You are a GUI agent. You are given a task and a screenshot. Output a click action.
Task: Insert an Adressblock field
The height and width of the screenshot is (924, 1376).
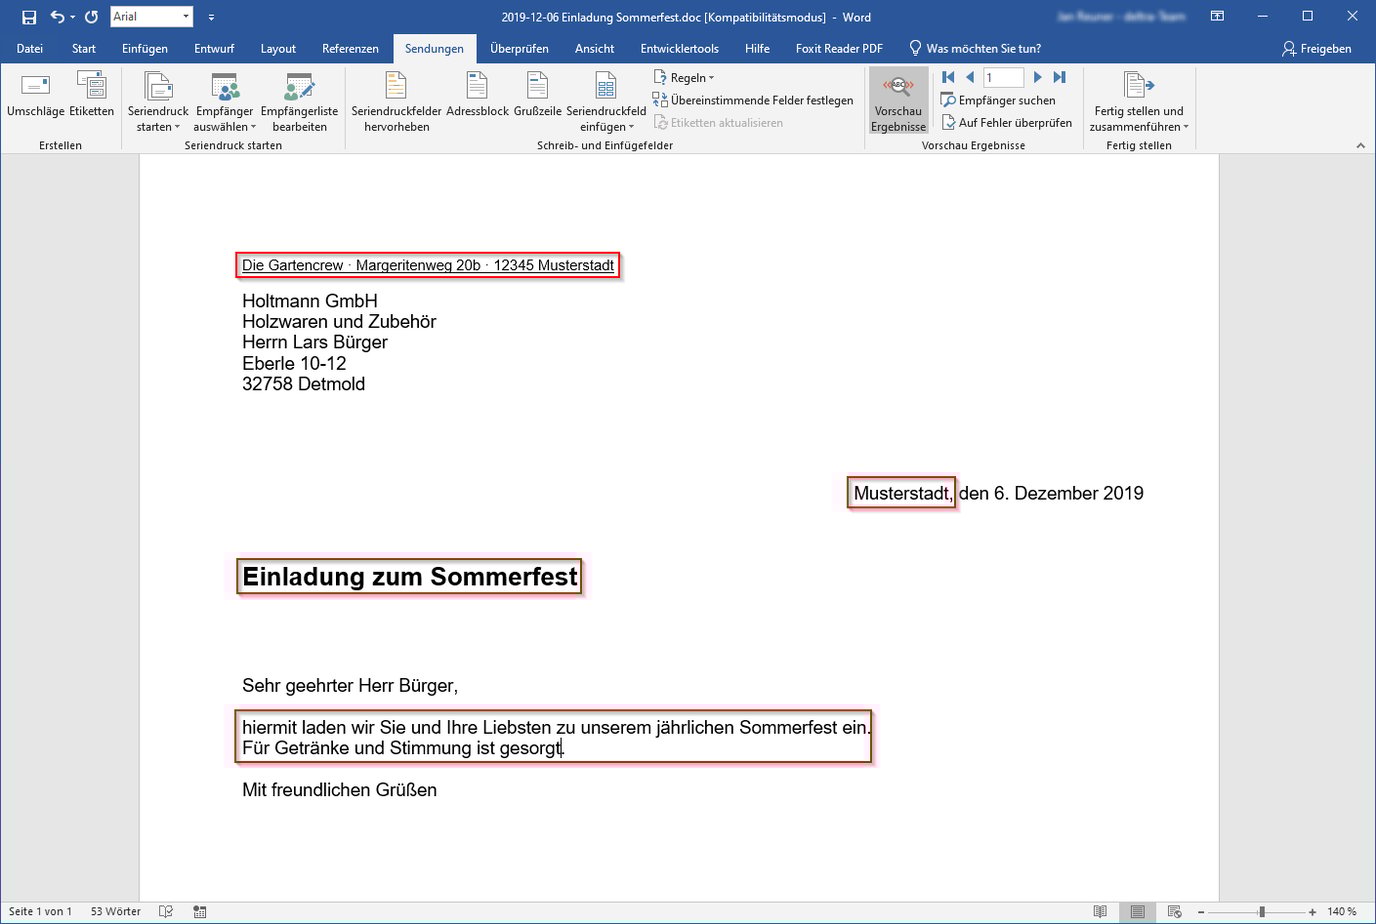tap(477, 87)
